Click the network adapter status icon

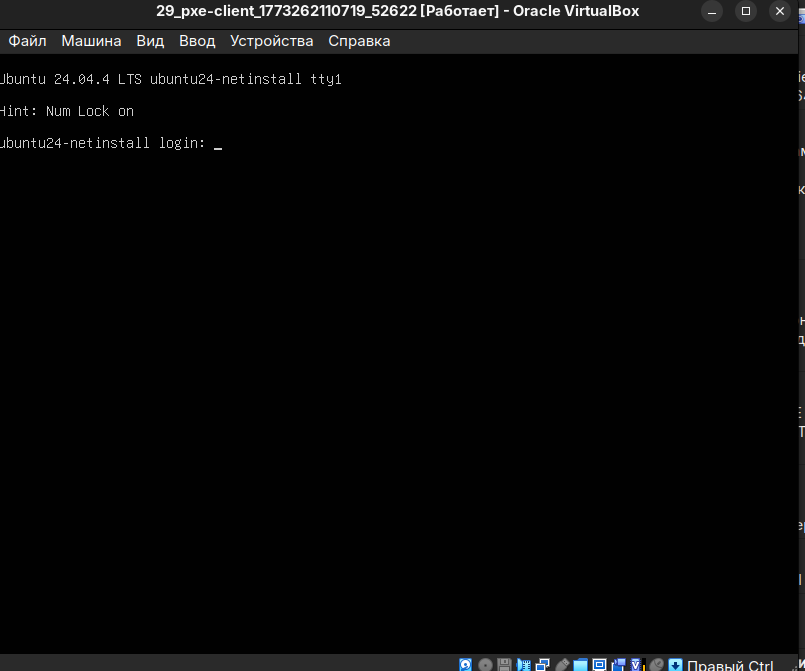[543, 665]
